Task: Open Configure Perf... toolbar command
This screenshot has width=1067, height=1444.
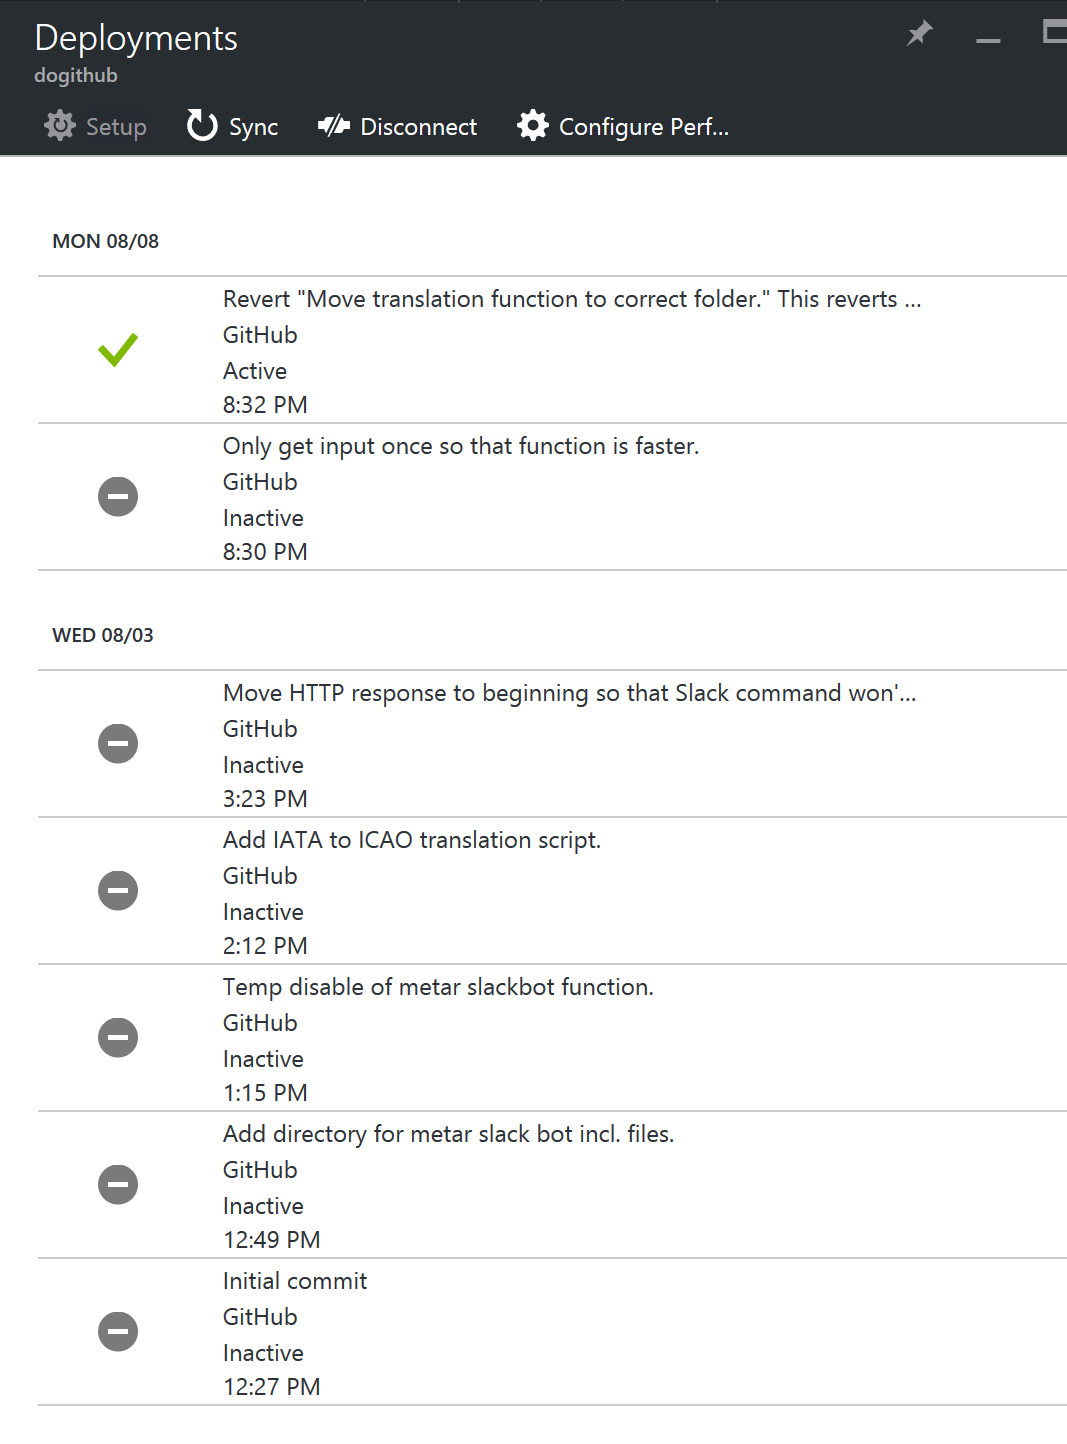Action: (623, 126)
